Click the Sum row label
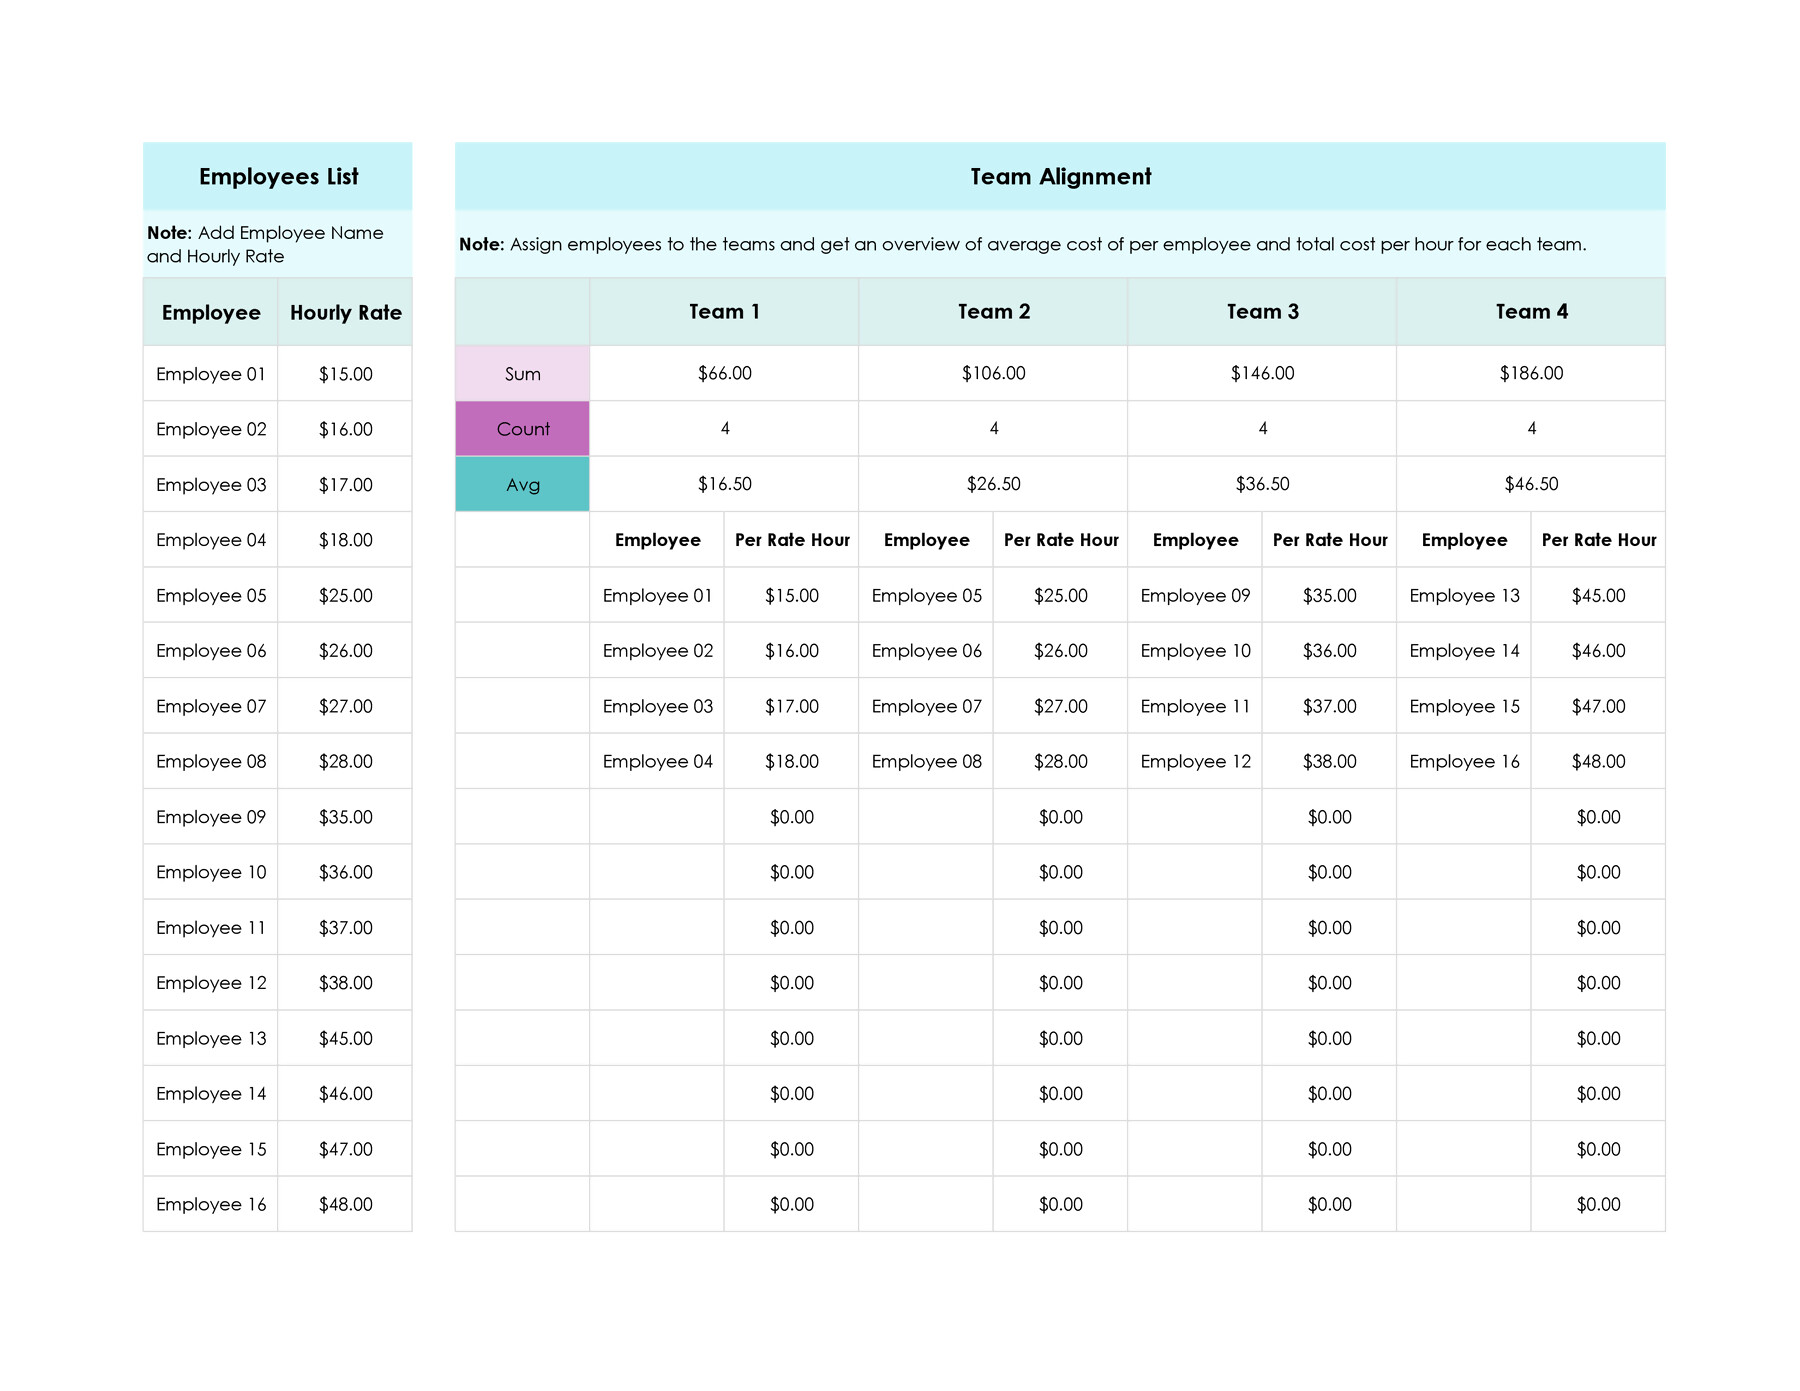 pos(522,373)
